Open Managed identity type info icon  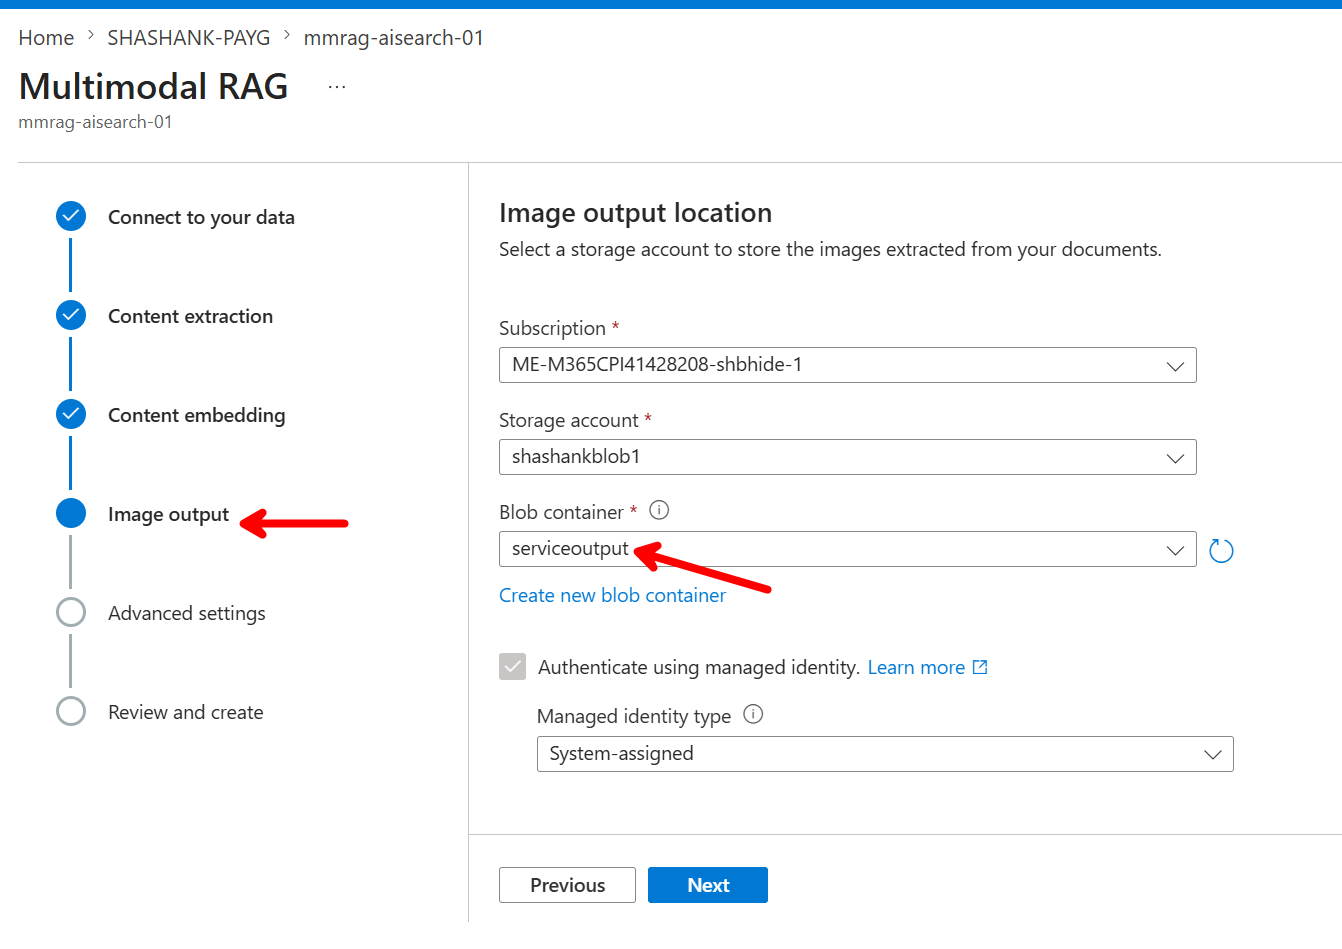pos(753,714)
